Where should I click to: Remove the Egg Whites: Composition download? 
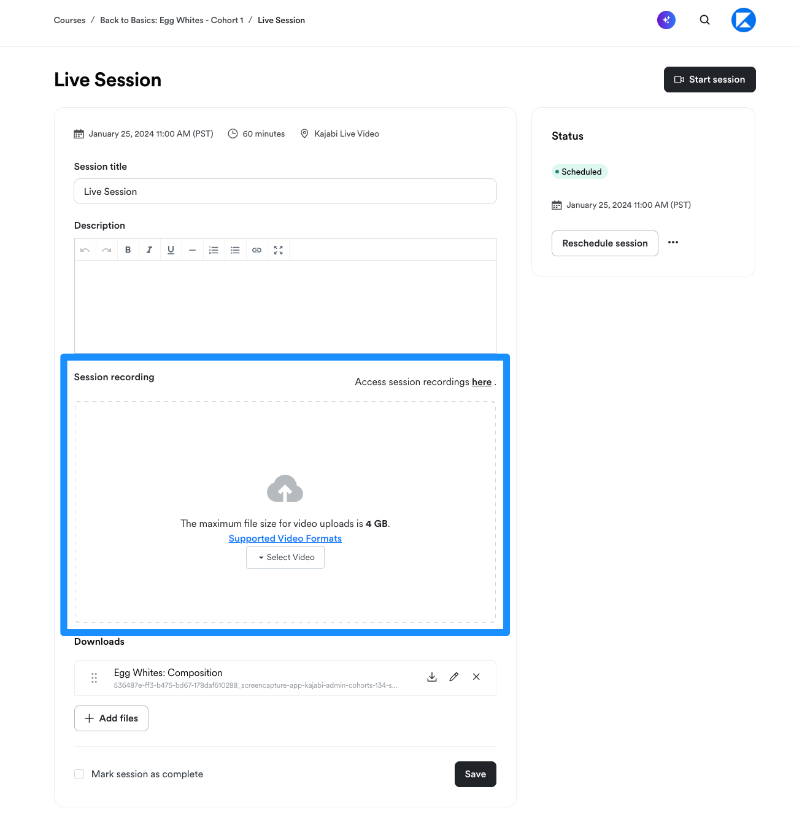[476, 677]
